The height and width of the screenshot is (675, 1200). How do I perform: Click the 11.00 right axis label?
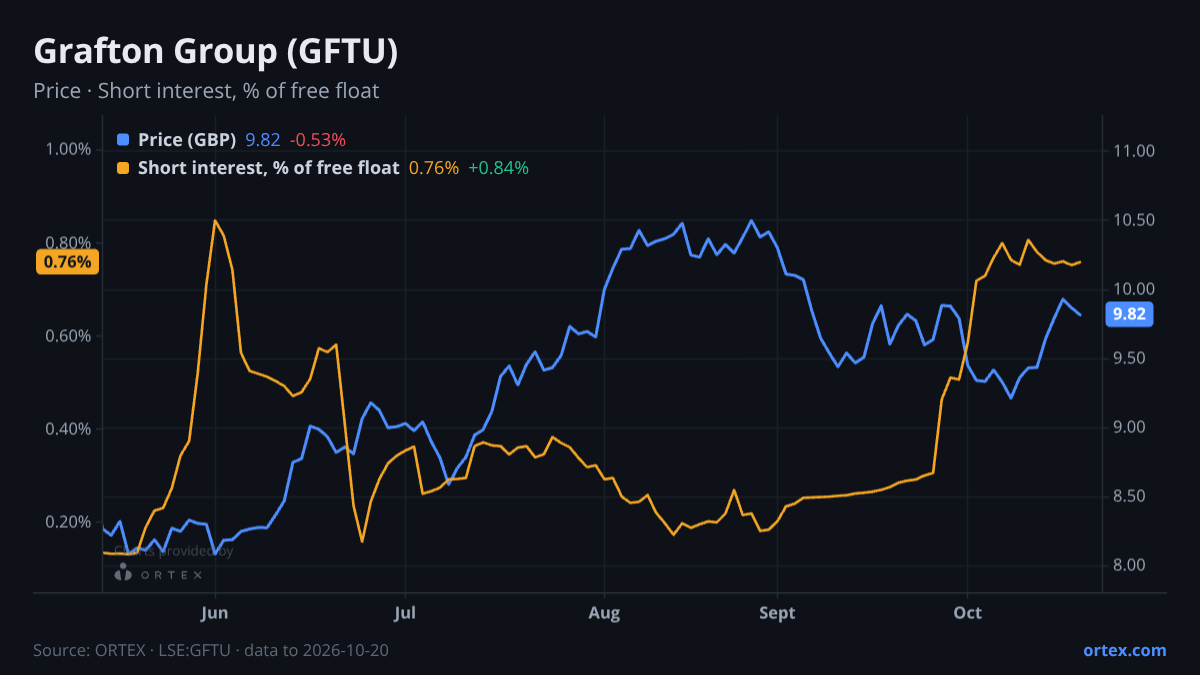[x=1132, y=151]
